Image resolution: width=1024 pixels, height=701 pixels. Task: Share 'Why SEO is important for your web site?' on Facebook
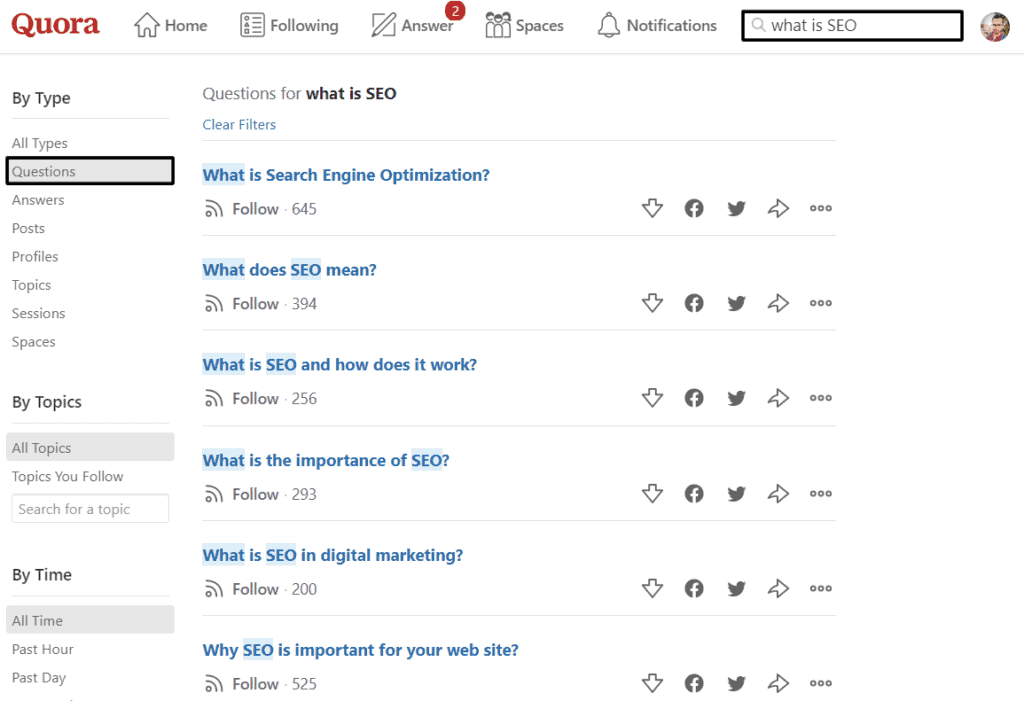click(x=694, y=683)
